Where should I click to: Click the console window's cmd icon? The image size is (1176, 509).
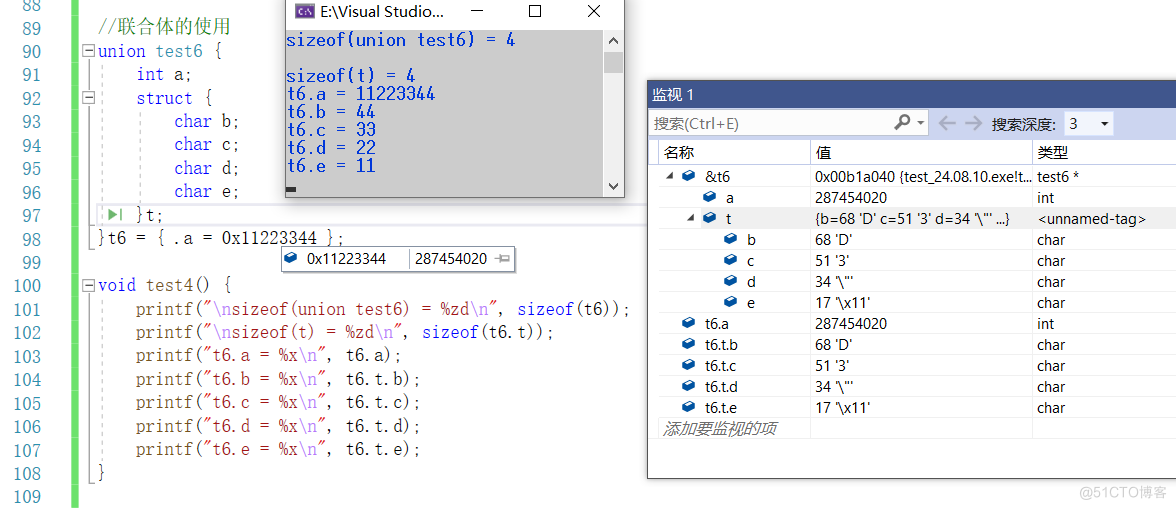pos(302,12)
